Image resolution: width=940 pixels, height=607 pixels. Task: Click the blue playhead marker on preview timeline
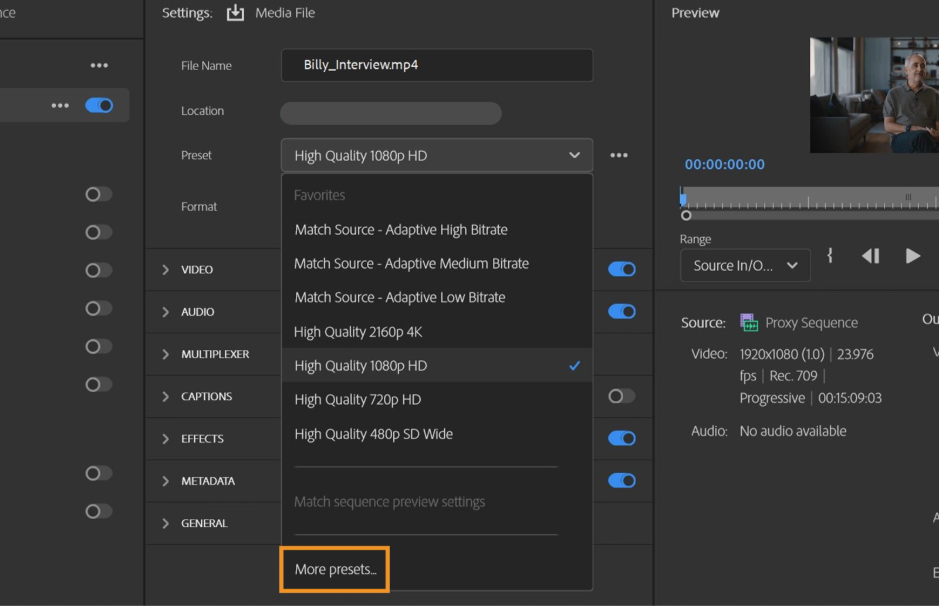point(683,197)
